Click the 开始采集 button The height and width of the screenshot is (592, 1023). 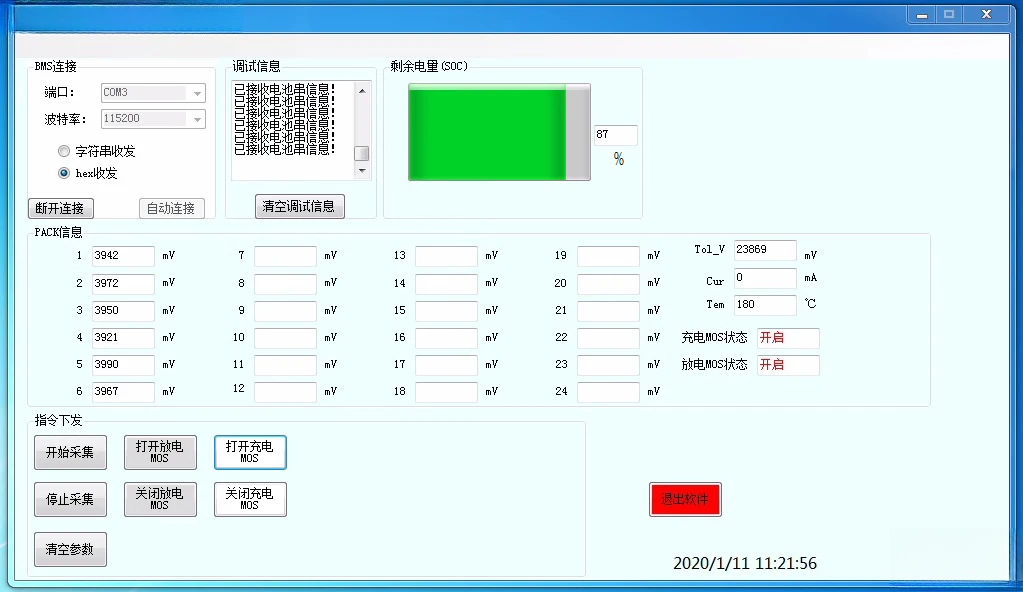tap(70, 452)
